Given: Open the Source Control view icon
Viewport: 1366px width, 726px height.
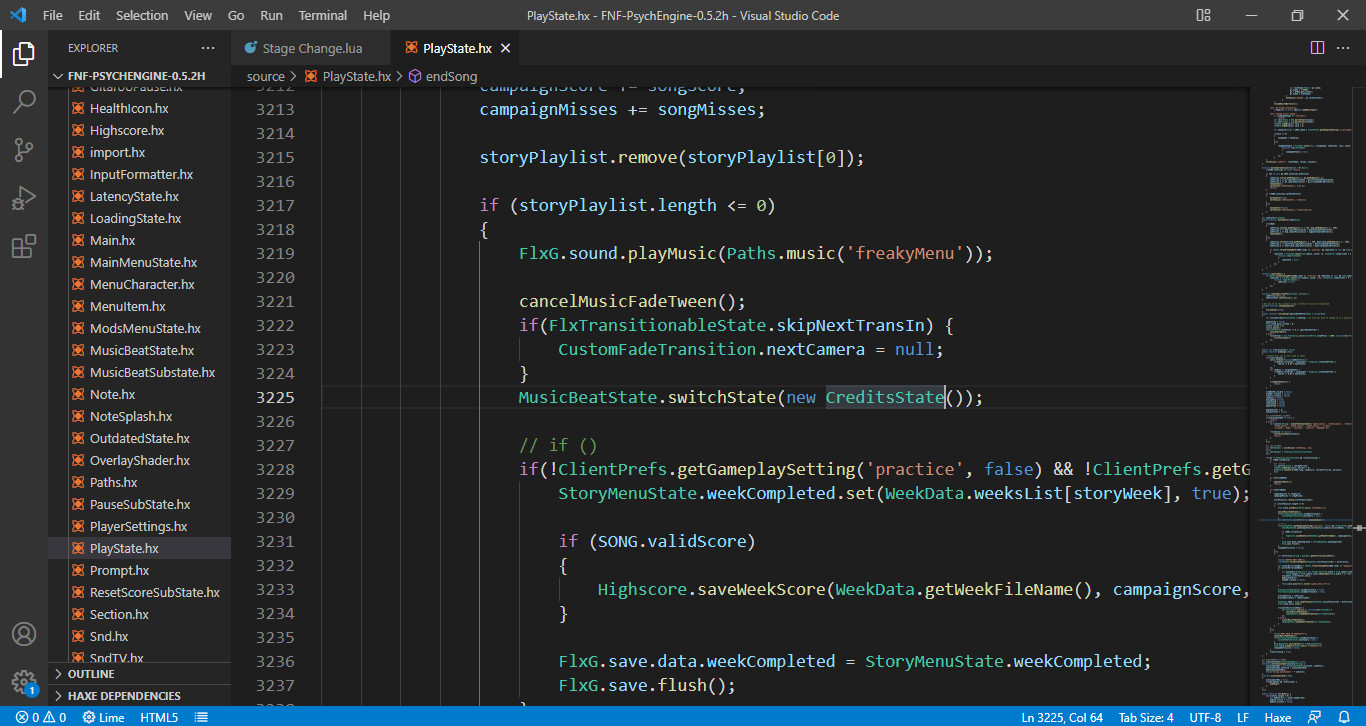Looking at the screenshot, I should [24, 150].
